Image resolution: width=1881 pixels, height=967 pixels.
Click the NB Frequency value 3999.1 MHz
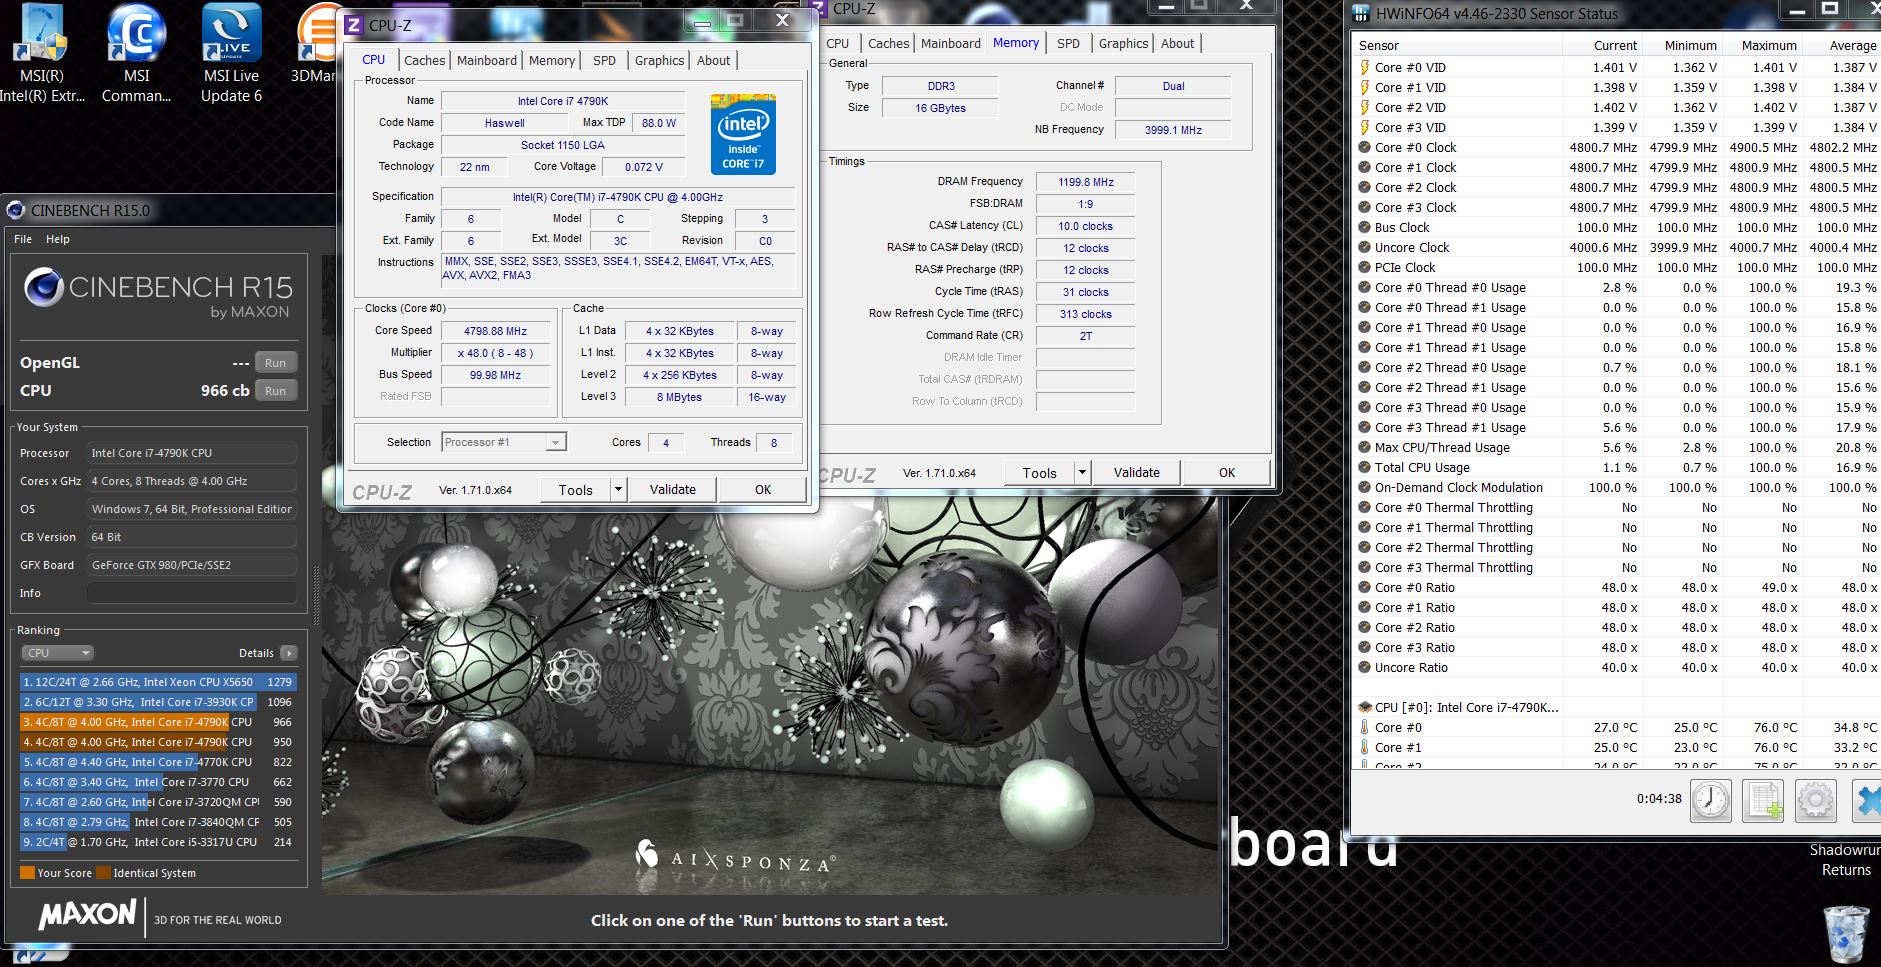pyautogui.click(x=1173, y=130)
